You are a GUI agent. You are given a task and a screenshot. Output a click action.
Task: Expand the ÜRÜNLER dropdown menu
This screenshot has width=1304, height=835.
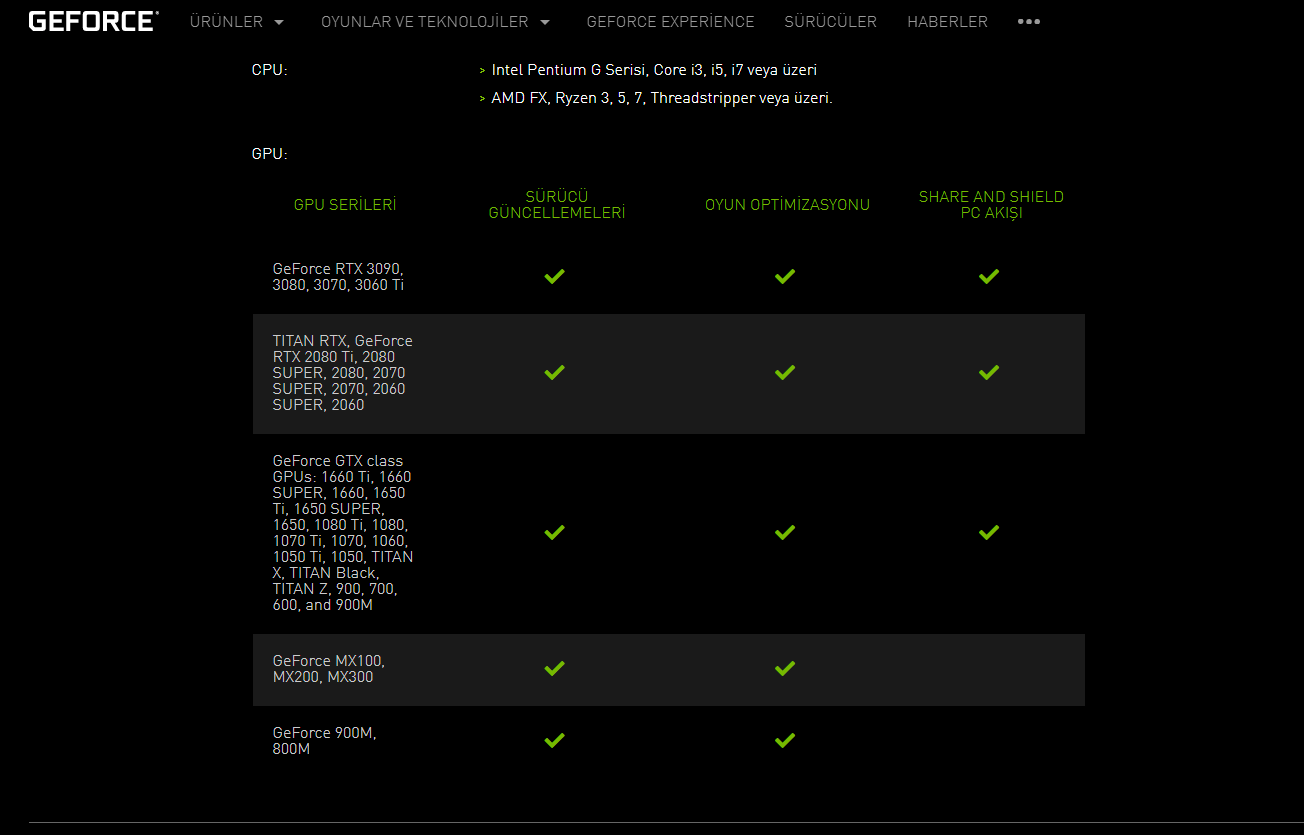coord(237,22)
